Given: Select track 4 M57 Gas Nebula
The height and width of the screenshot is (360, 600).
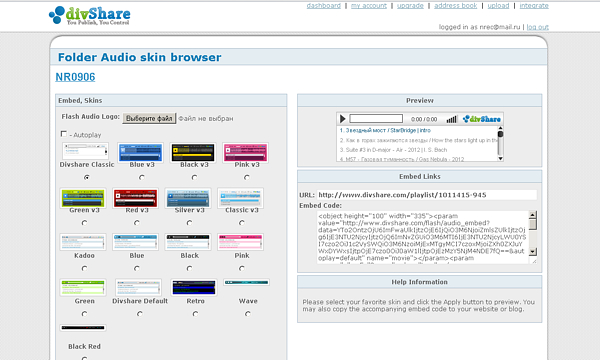Looking at the screenshot, I should pos(402,159).
